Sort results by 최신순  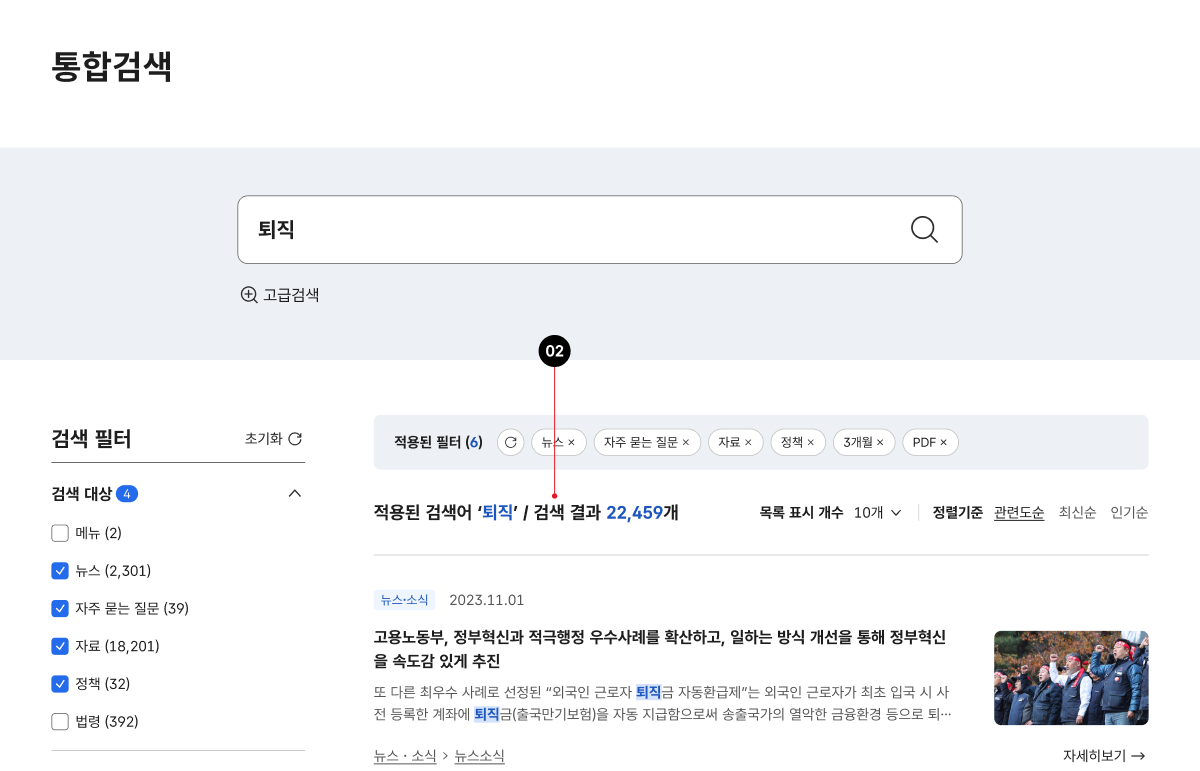tap(1078, 512)
